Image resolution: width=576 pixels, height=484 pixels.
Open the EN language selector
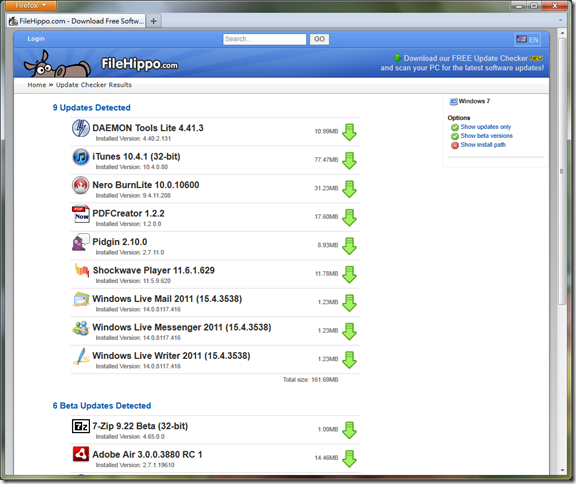click(x=528, y=40)
